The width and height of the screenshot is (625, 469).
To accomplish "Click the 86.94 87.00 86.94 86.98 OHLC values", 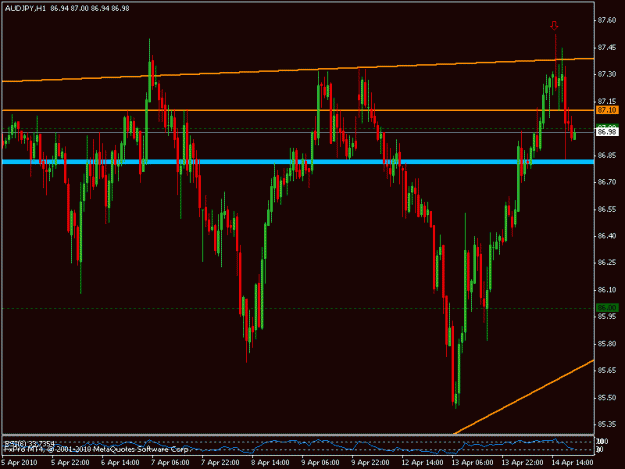I will click(90, 8).
